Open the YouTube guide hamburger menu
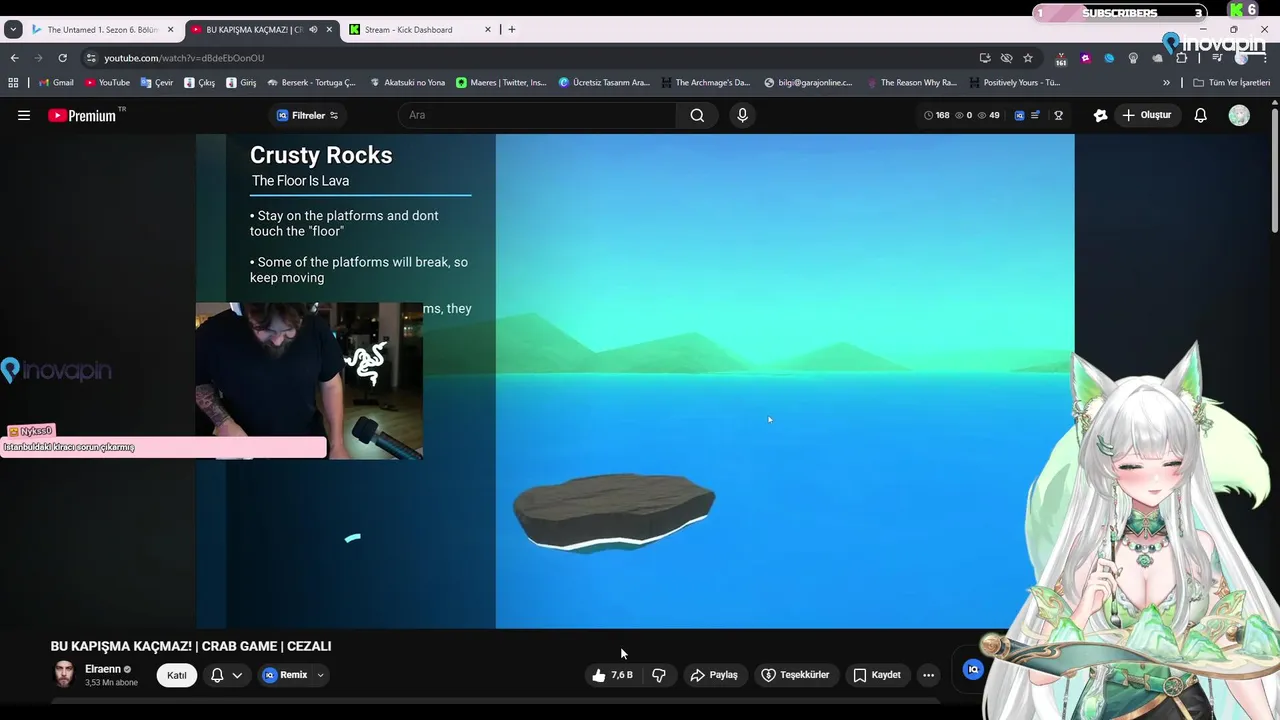This screenshot has width=1280, height=720. coord(24,116)
